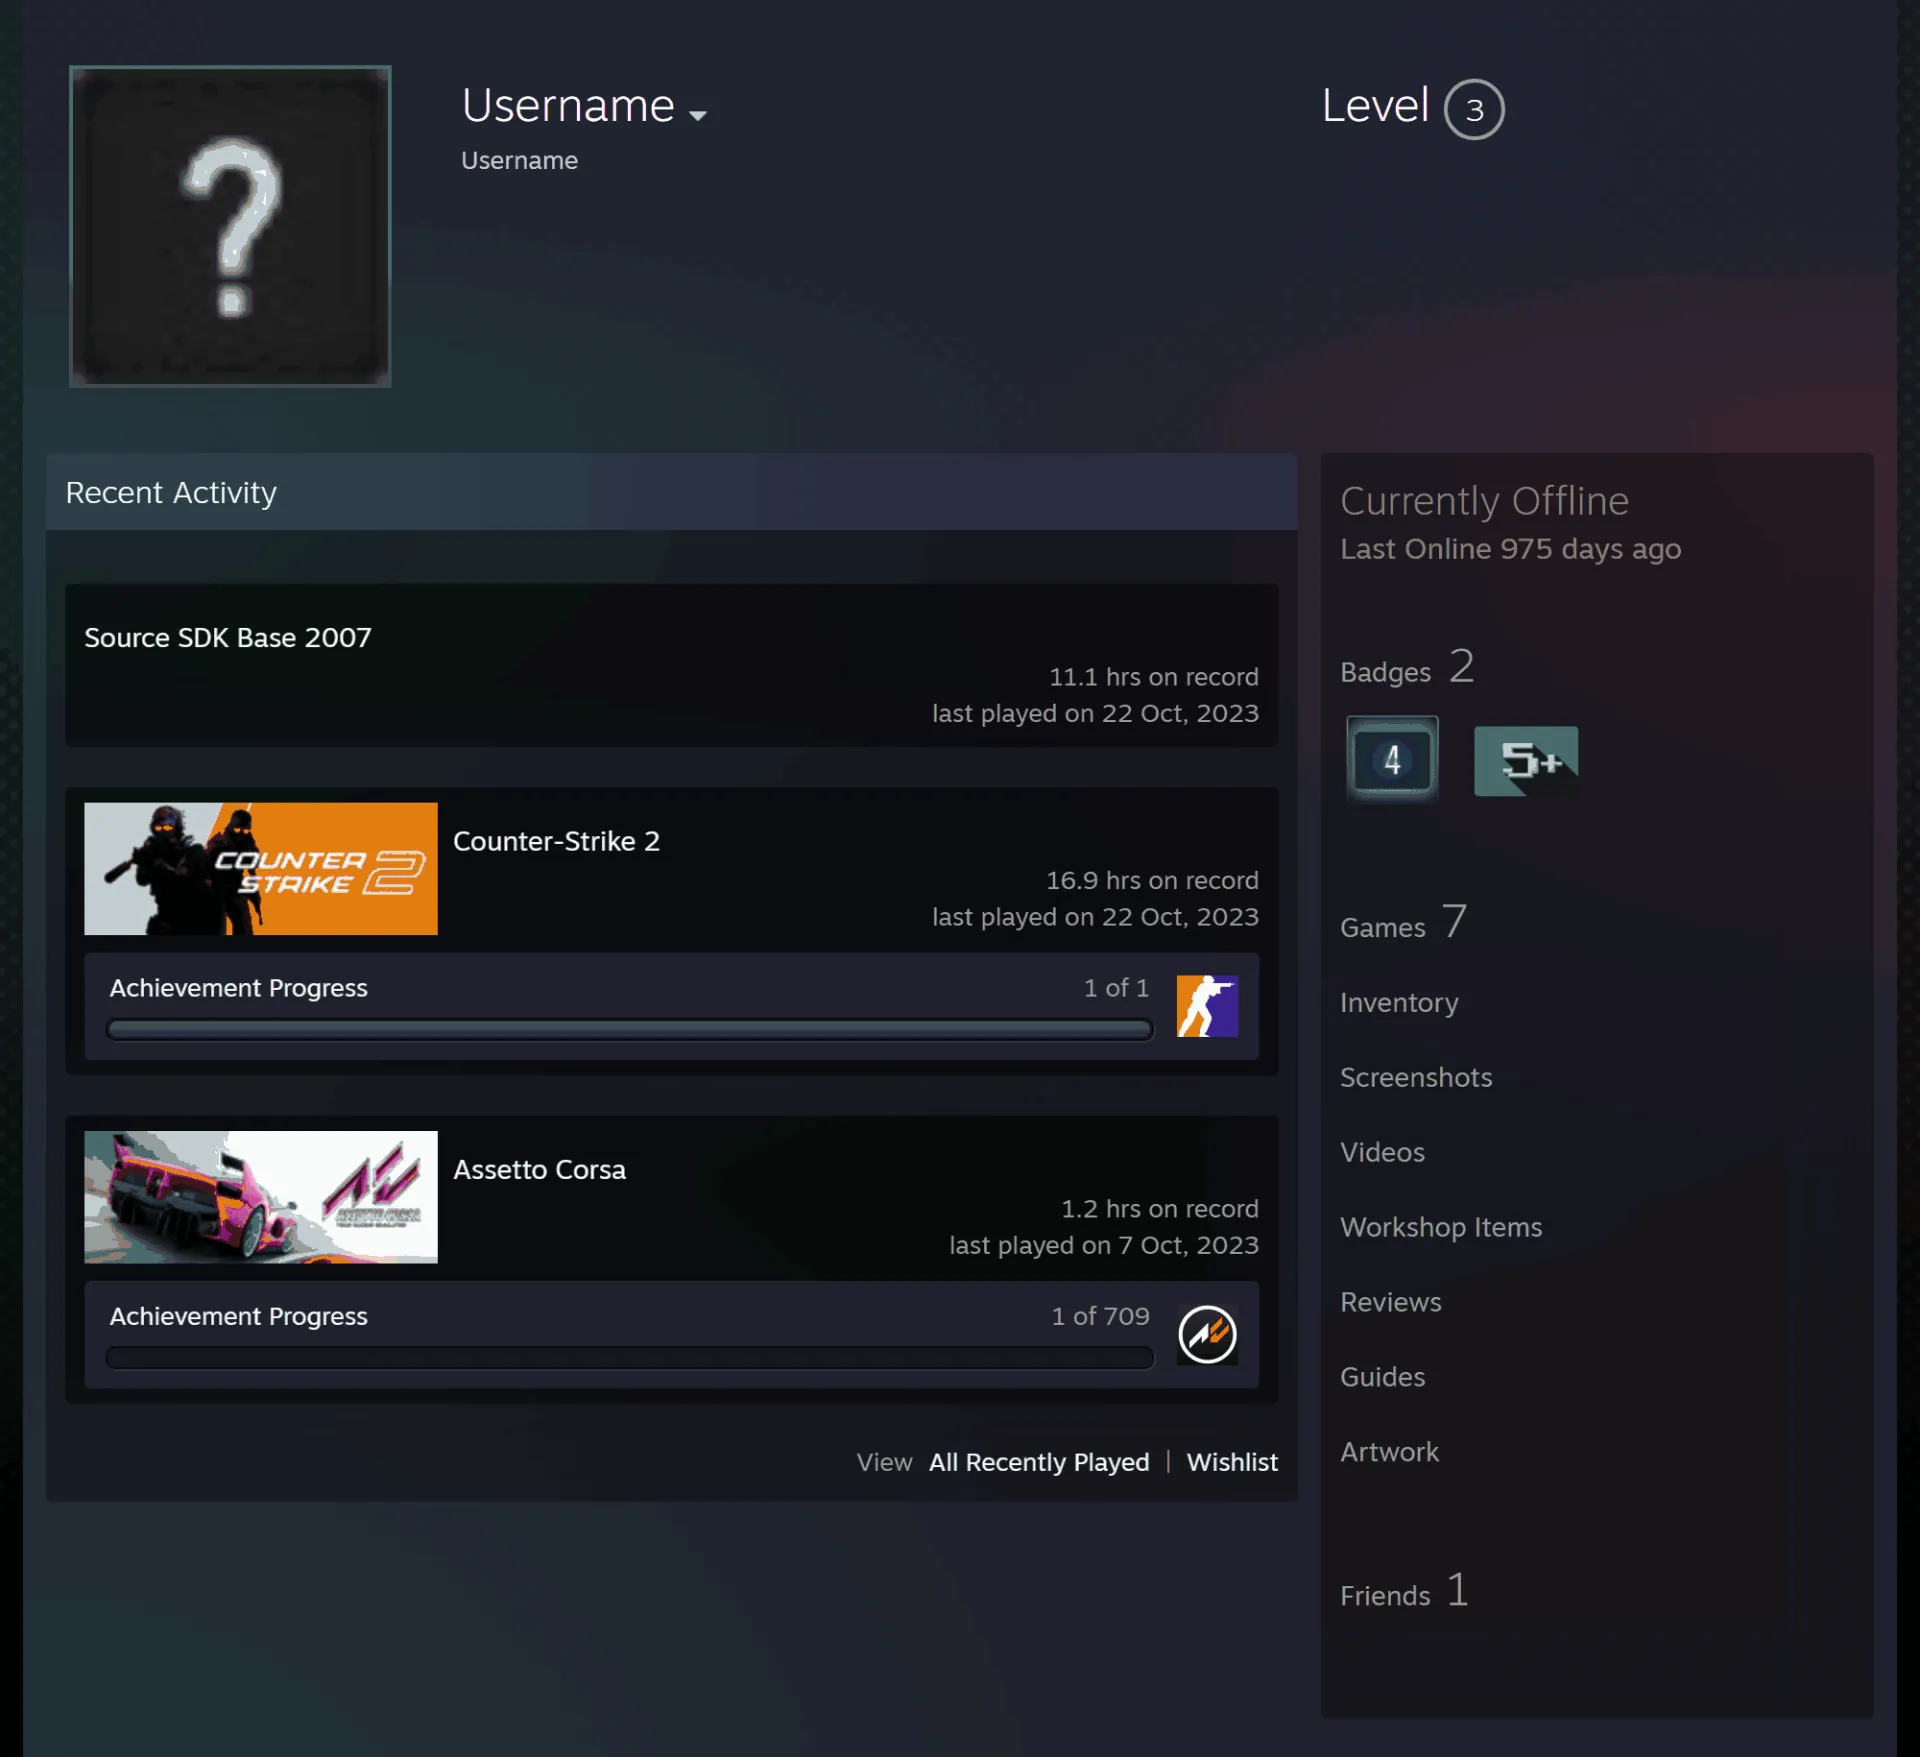Open the Videos page

(x=1382, y=1152)
